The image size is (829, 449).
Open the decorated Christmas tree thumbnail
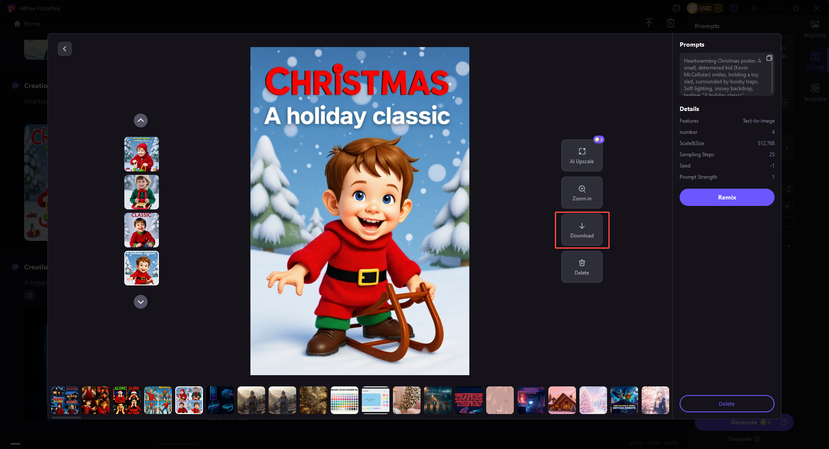point(407,400)
